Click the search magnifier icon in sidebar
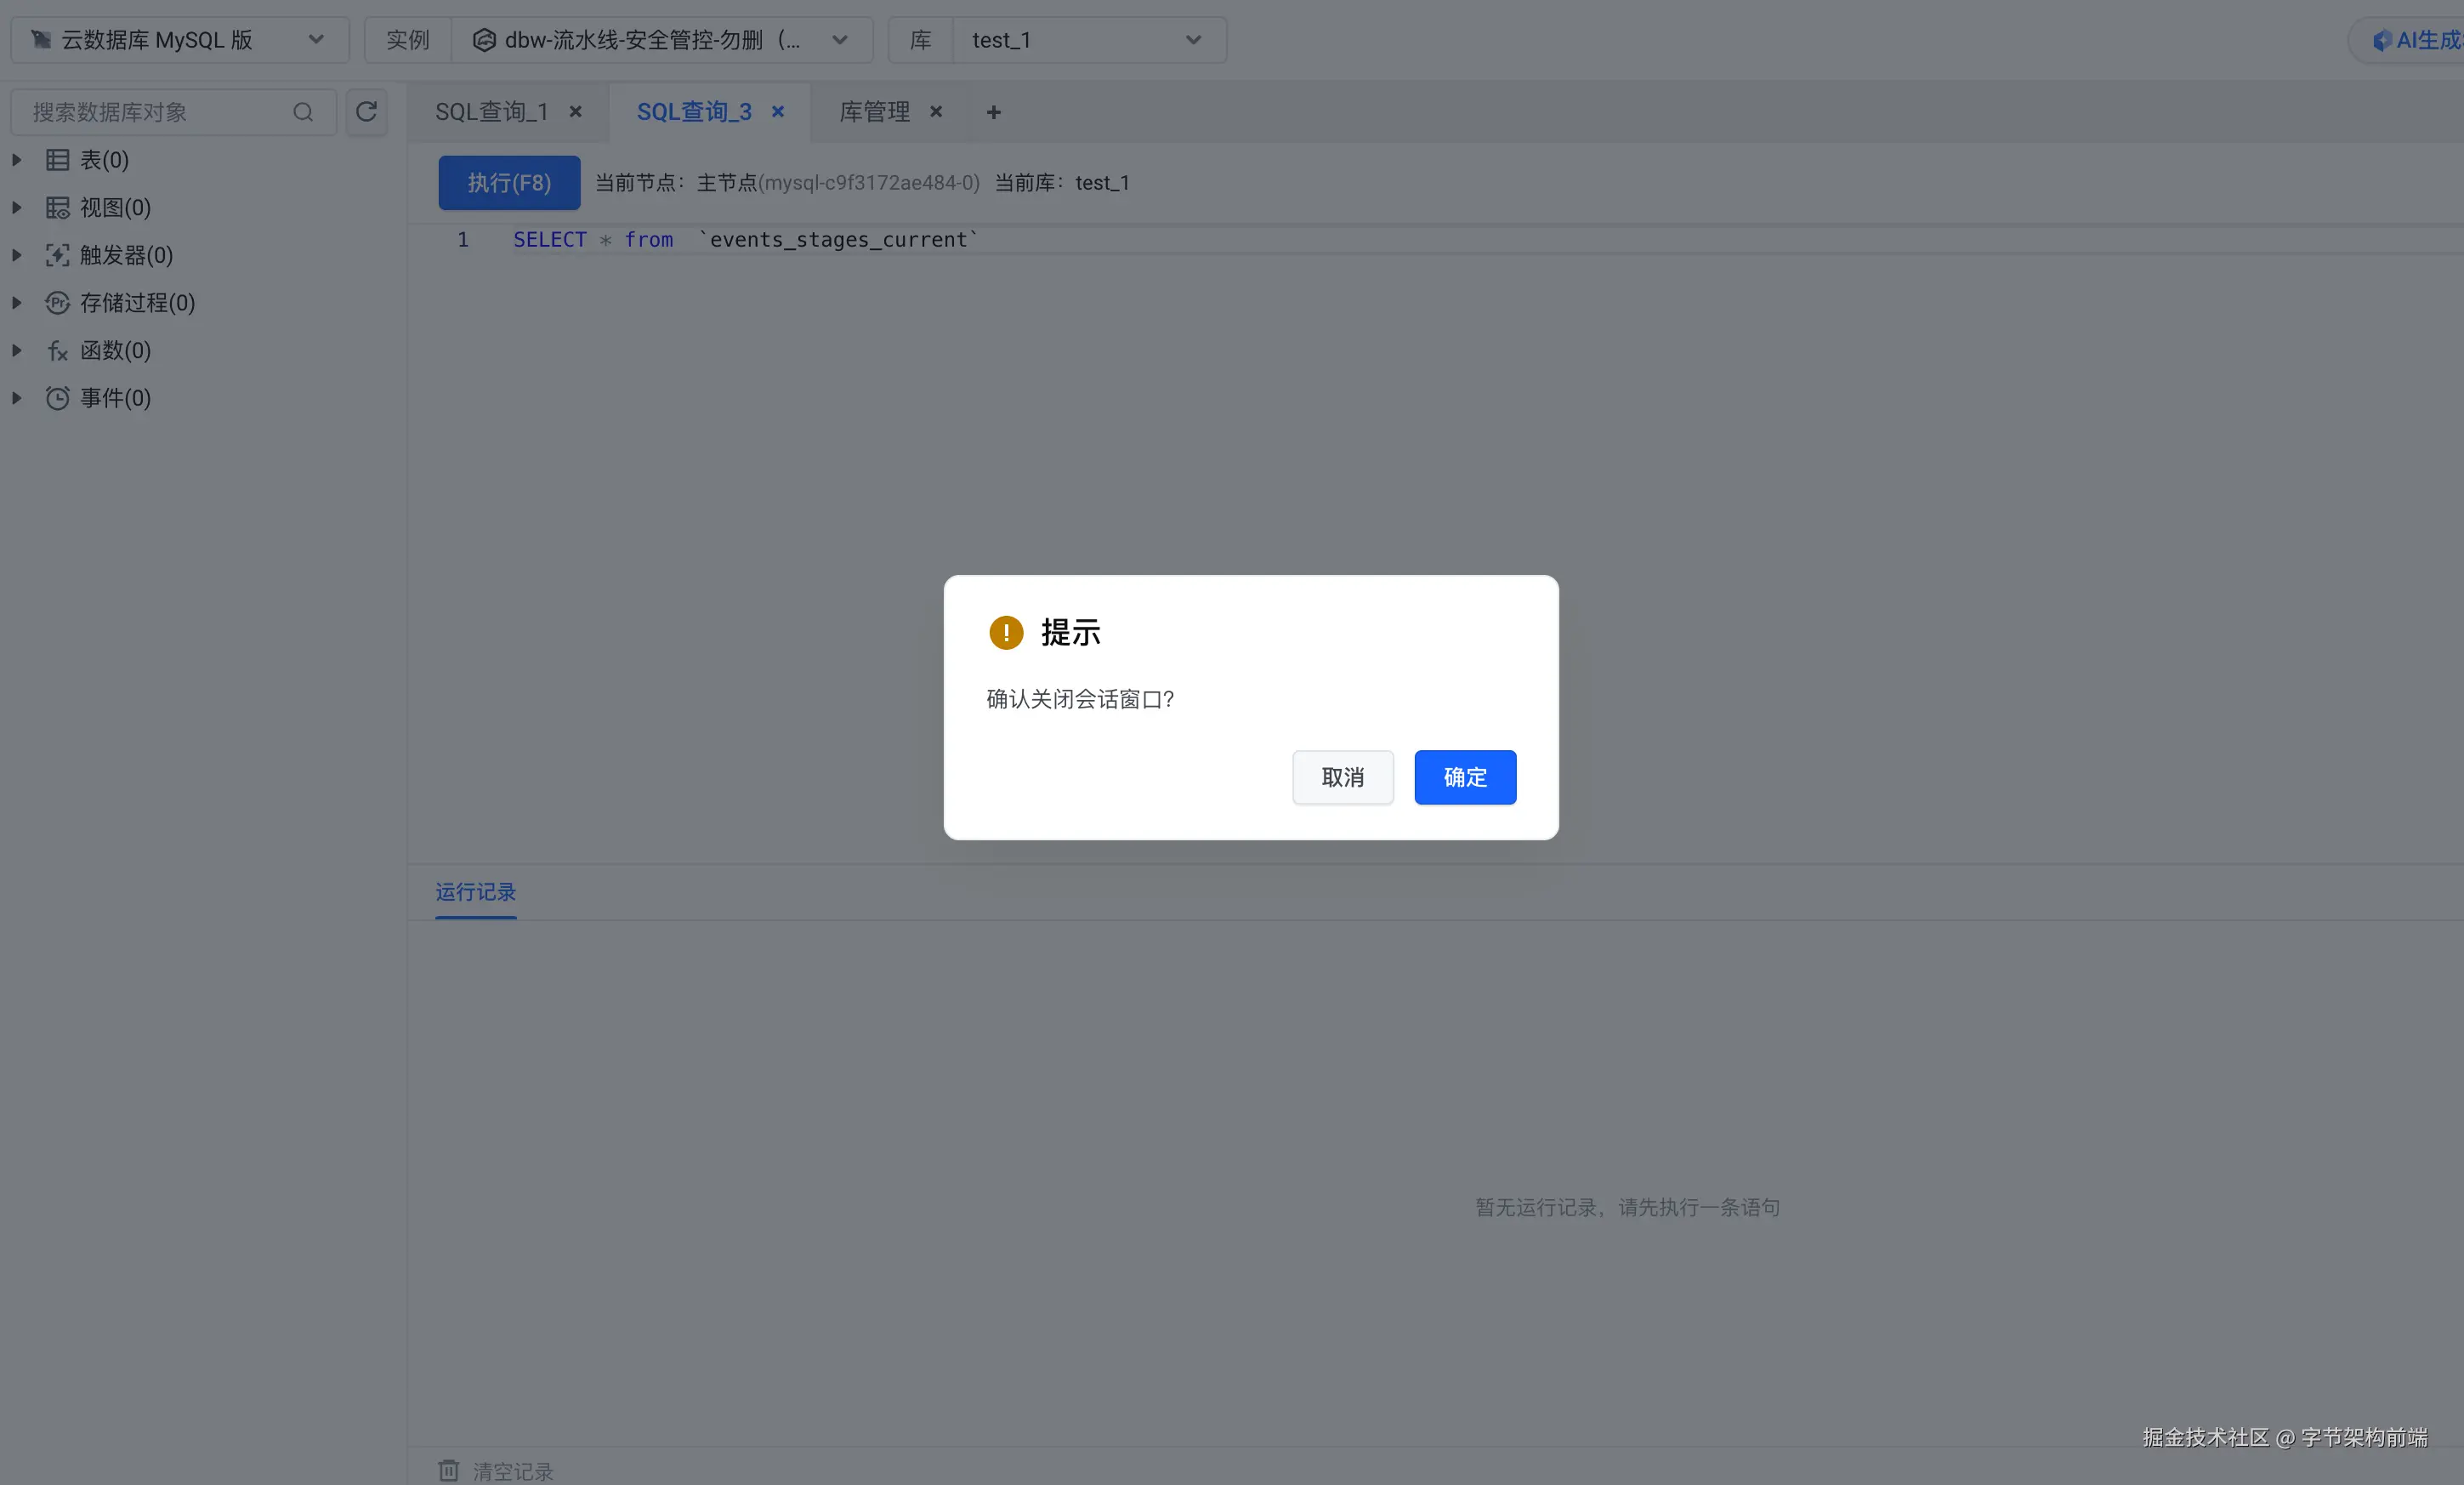This screenshot has height=1485, width=2464. coord(303,112)
